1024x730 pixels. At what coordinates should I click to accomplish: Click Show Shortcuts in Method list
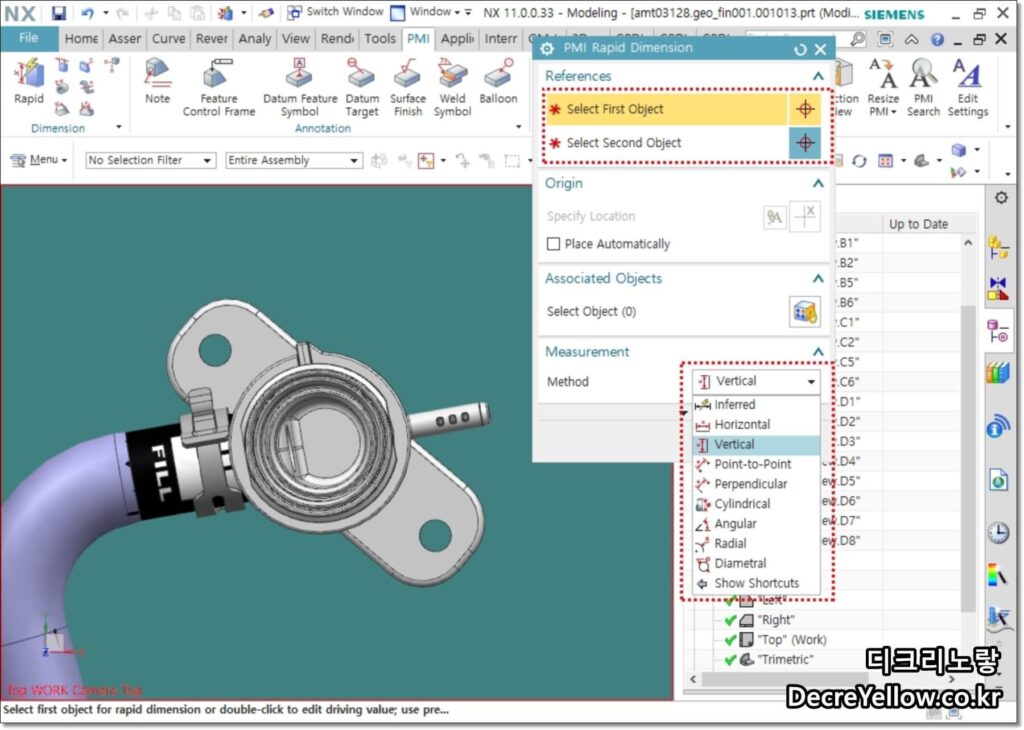pyautogui.click(x=756, y=583)
